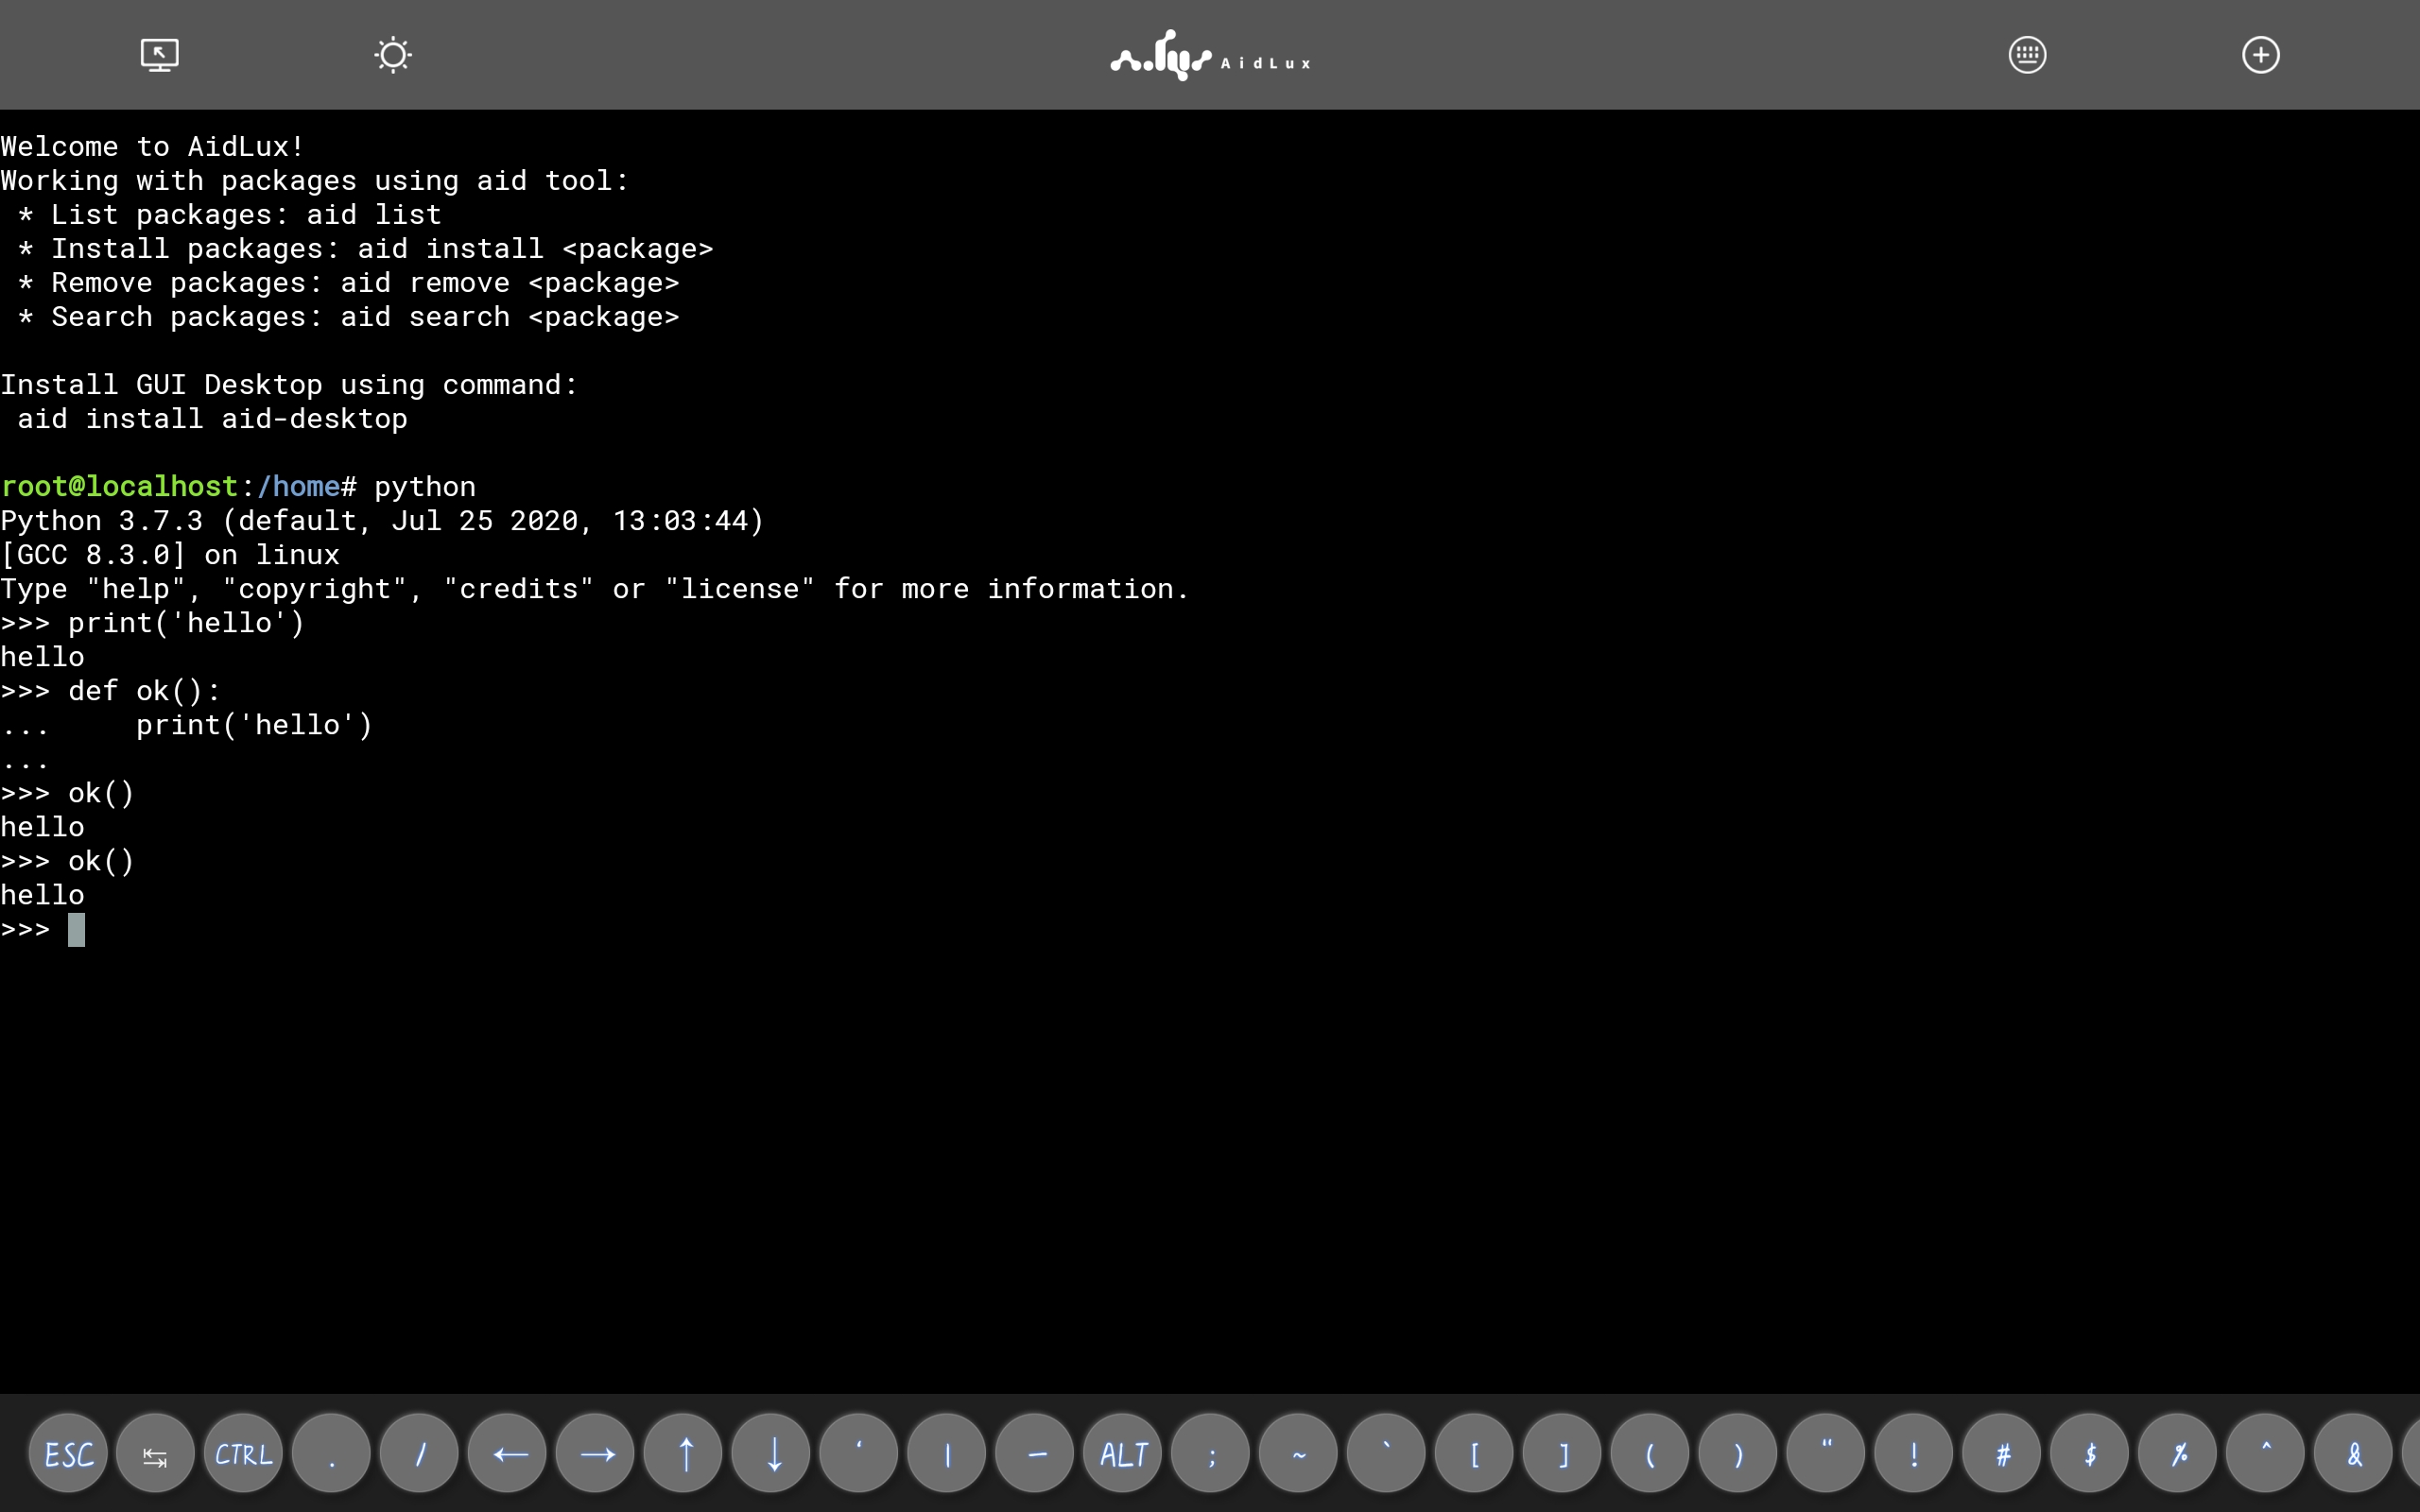Click 'List packages: aid list' line
Image resolution: width=2420 pixels, height=1512 pixels.
pyautogui.click(x=230, y=215)
